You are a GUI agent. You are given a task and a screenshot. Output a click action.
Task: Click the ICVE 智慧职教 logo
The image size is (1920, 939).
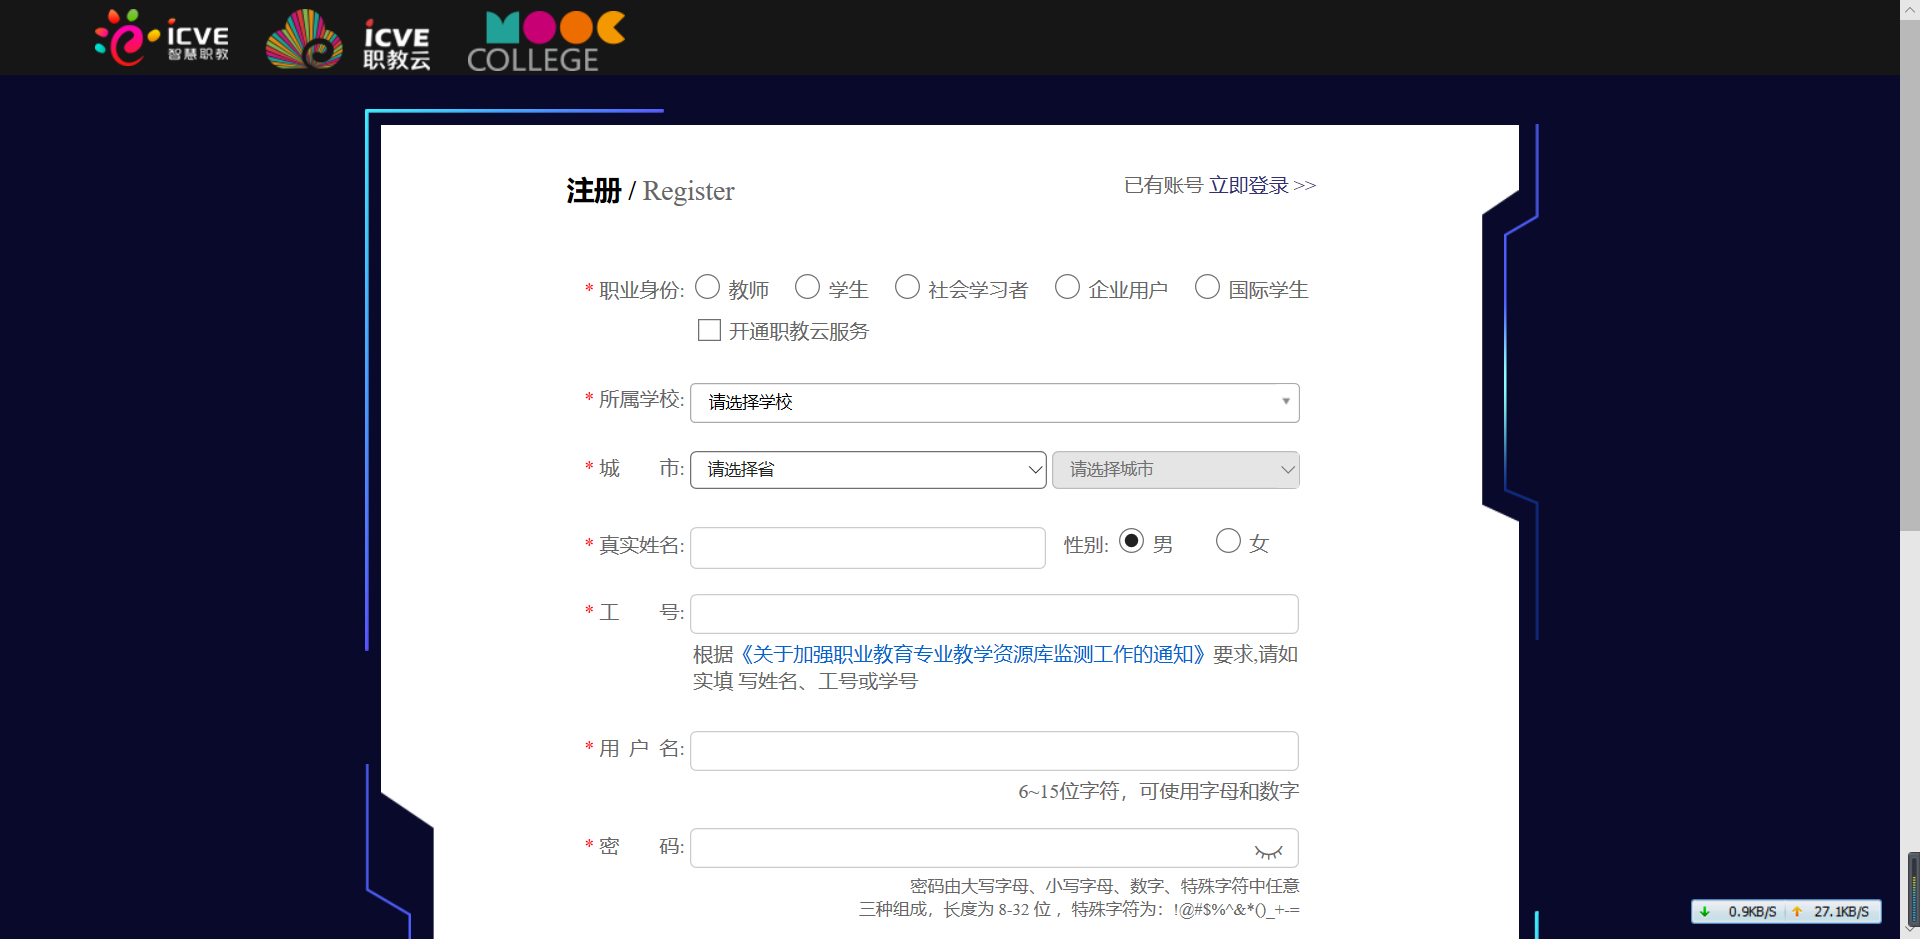click(162, 38)
